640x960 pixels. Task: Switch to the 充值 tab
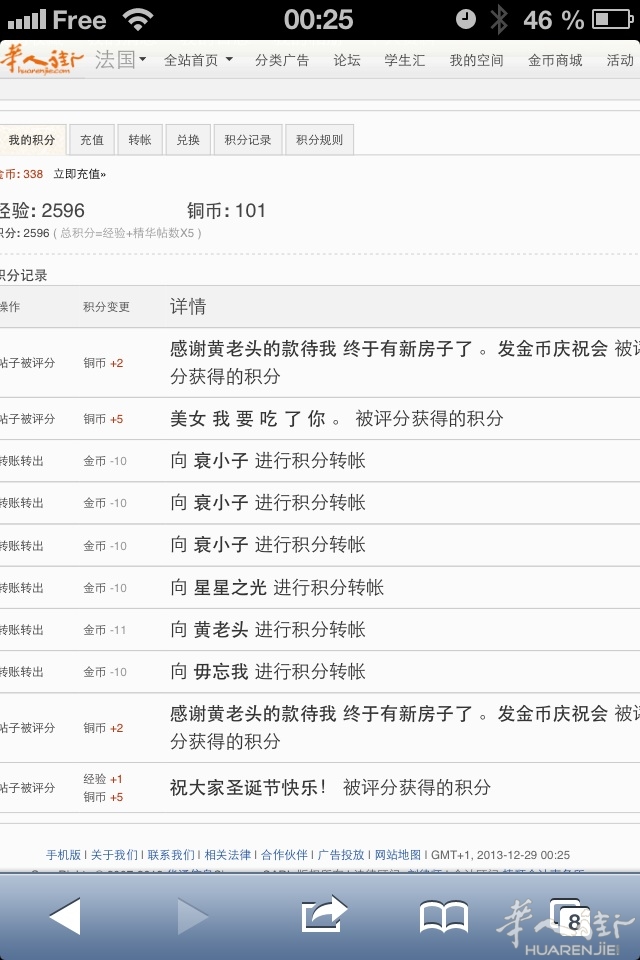coord(92,140)
